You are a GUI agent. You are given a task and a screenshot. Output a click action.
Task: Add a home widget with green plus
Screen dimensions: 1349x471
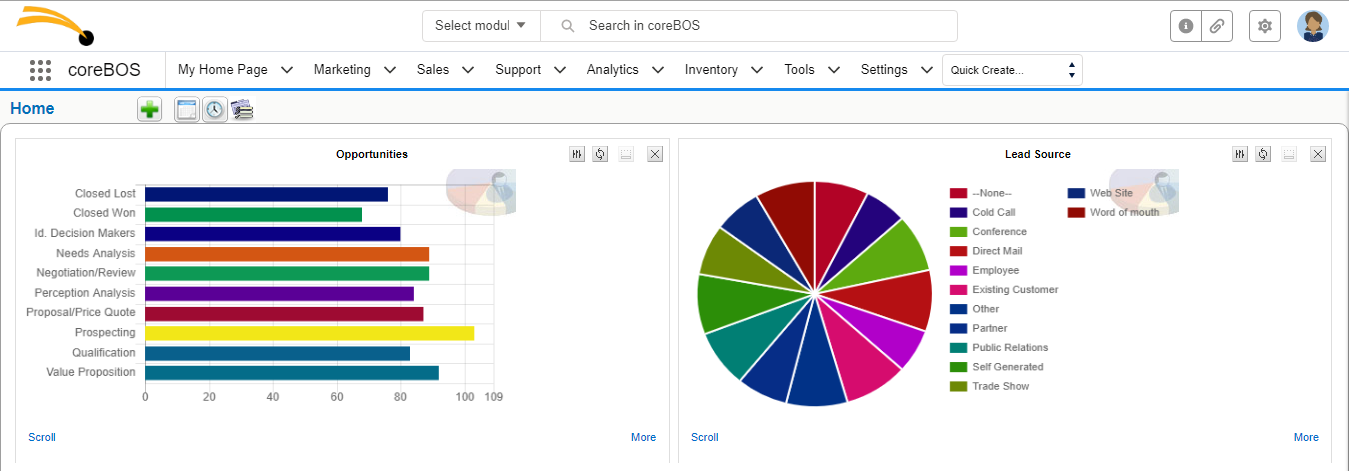(149, 110)
